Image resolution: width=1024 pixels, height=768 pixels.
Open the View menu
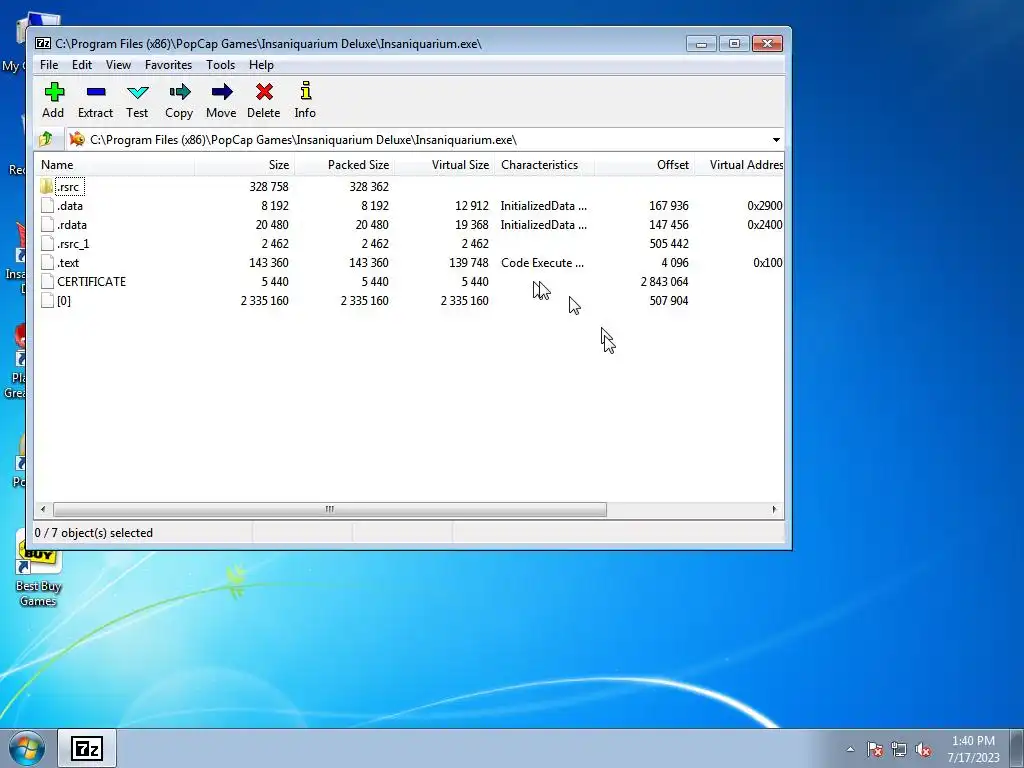click(118, 65)
